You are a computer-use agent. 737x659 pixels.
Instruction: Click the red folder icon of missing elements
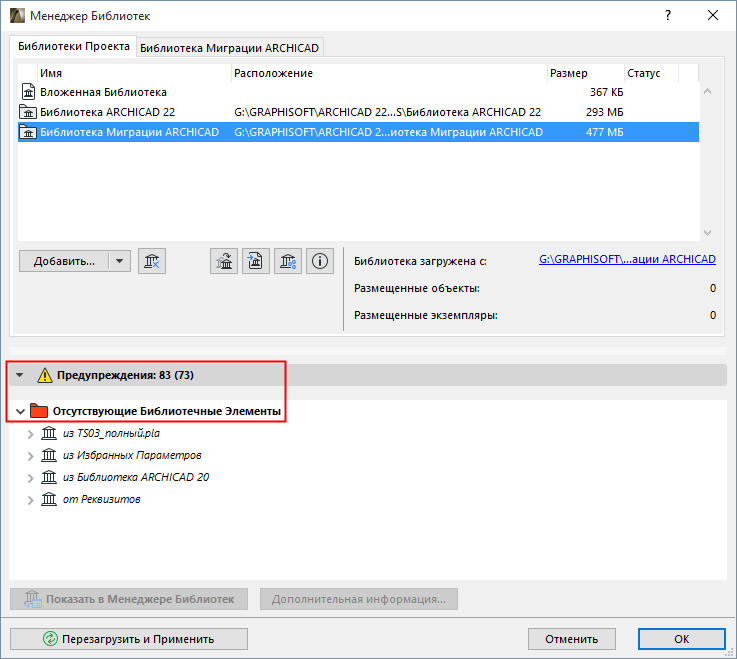39,411
